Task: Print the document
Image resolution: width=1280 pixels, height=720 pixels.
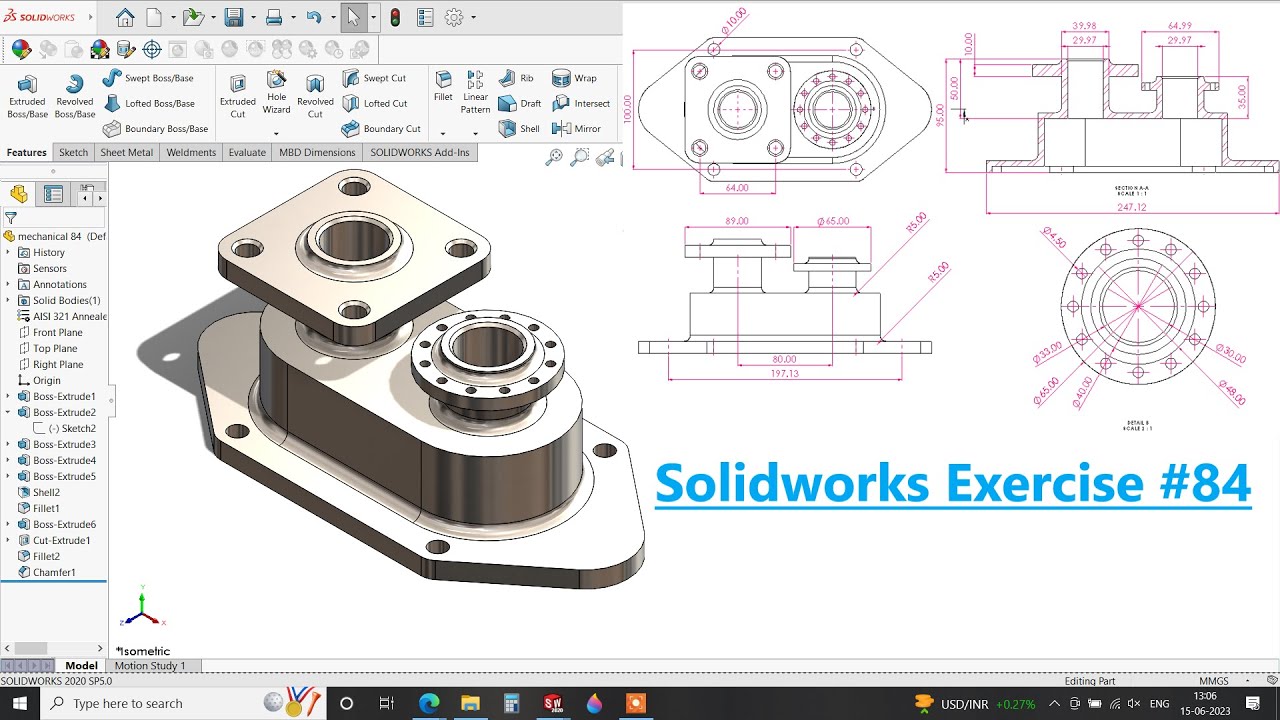Action: [274, 17]
